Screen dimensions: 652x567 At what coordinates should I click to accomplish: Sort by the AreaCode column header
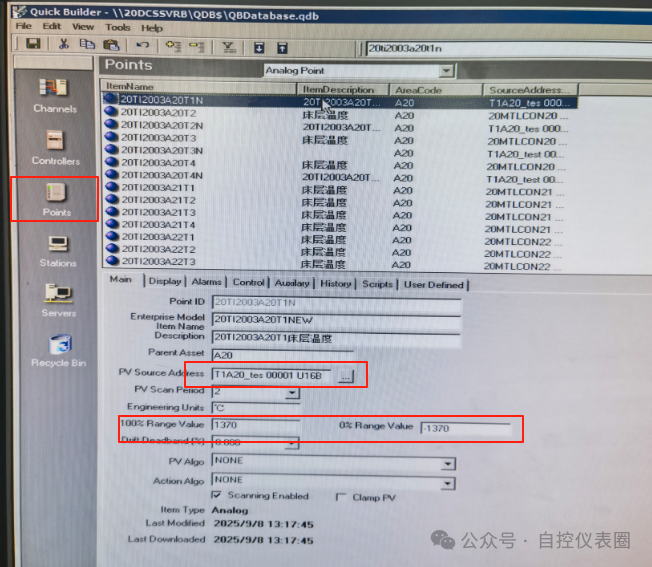[x=435, y=90]
